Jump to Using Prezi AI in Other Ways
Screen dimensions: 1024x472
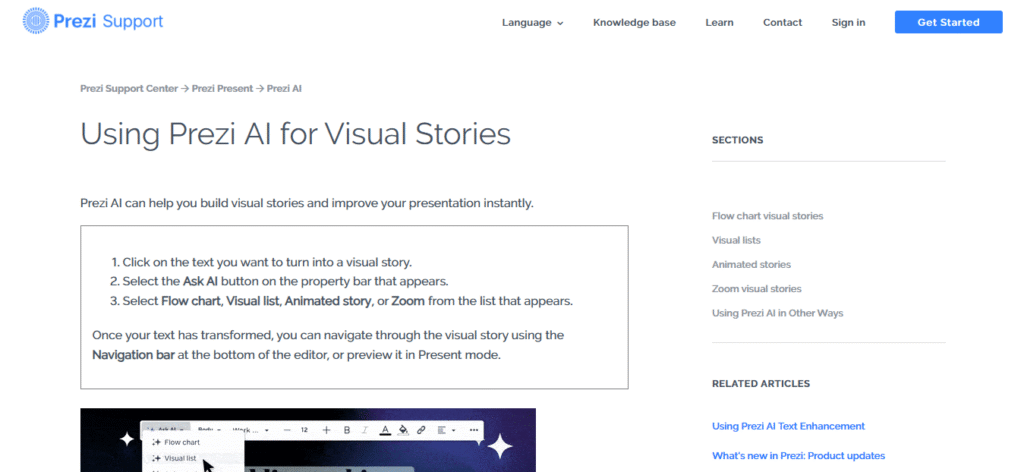pos(777,313)
